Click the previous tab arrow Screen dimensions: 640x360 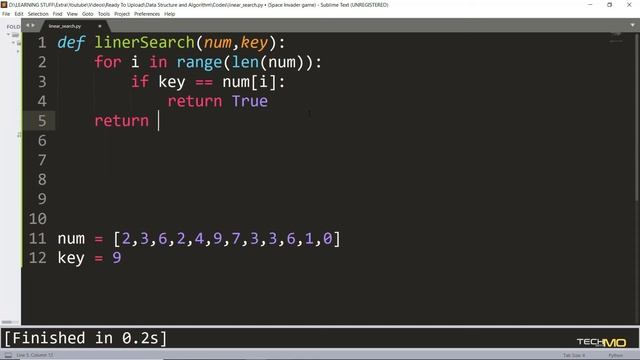point(28,25)
